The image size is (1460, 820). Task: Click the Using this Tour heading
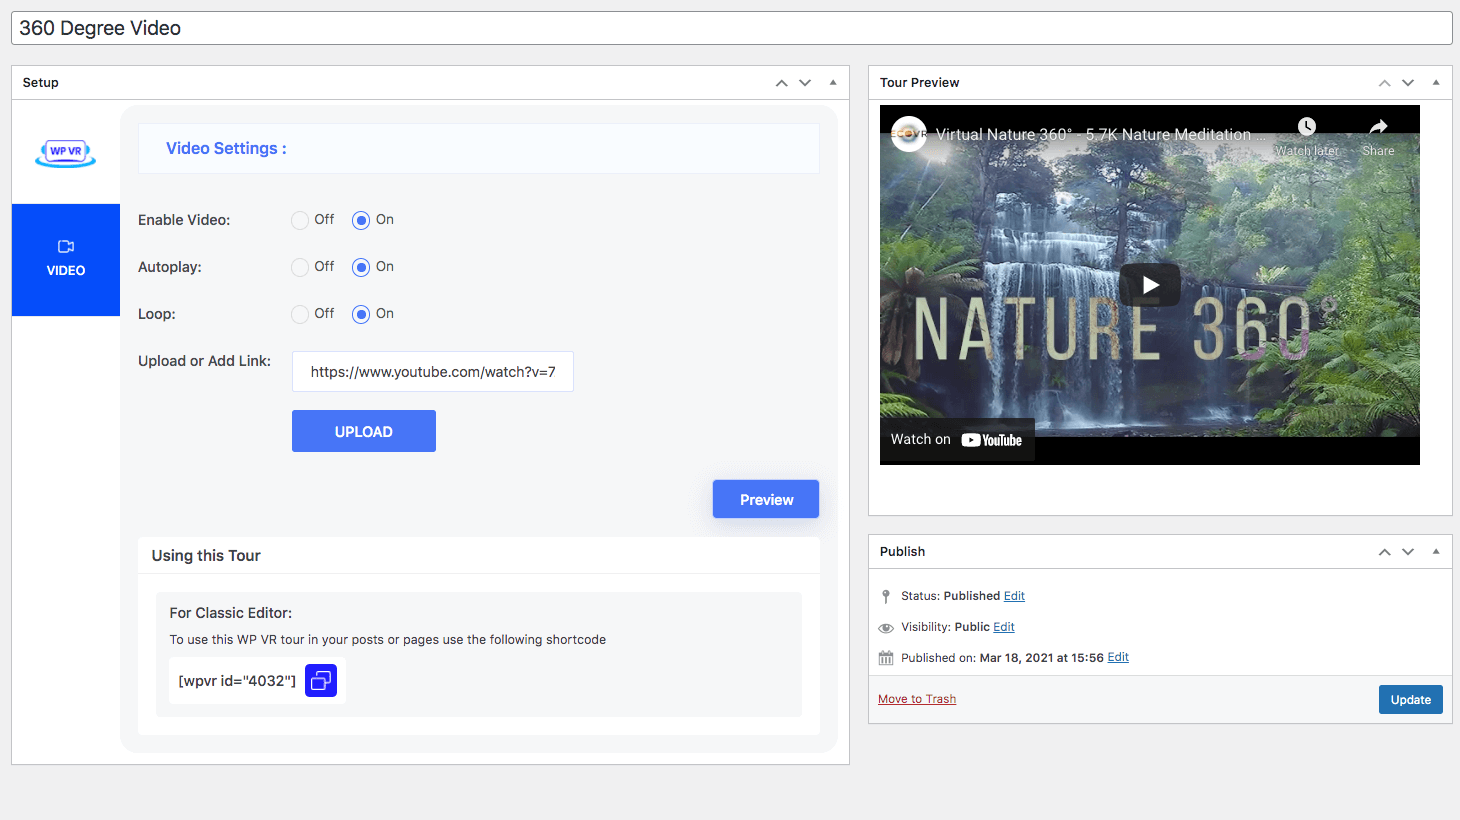coord(206,556)
